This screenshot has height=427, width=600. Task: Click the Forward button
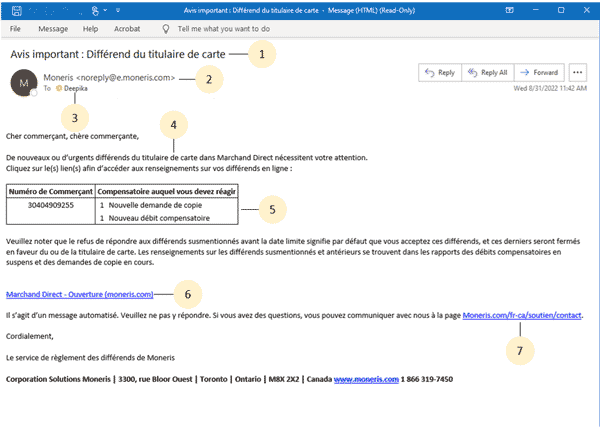point(539,73)
